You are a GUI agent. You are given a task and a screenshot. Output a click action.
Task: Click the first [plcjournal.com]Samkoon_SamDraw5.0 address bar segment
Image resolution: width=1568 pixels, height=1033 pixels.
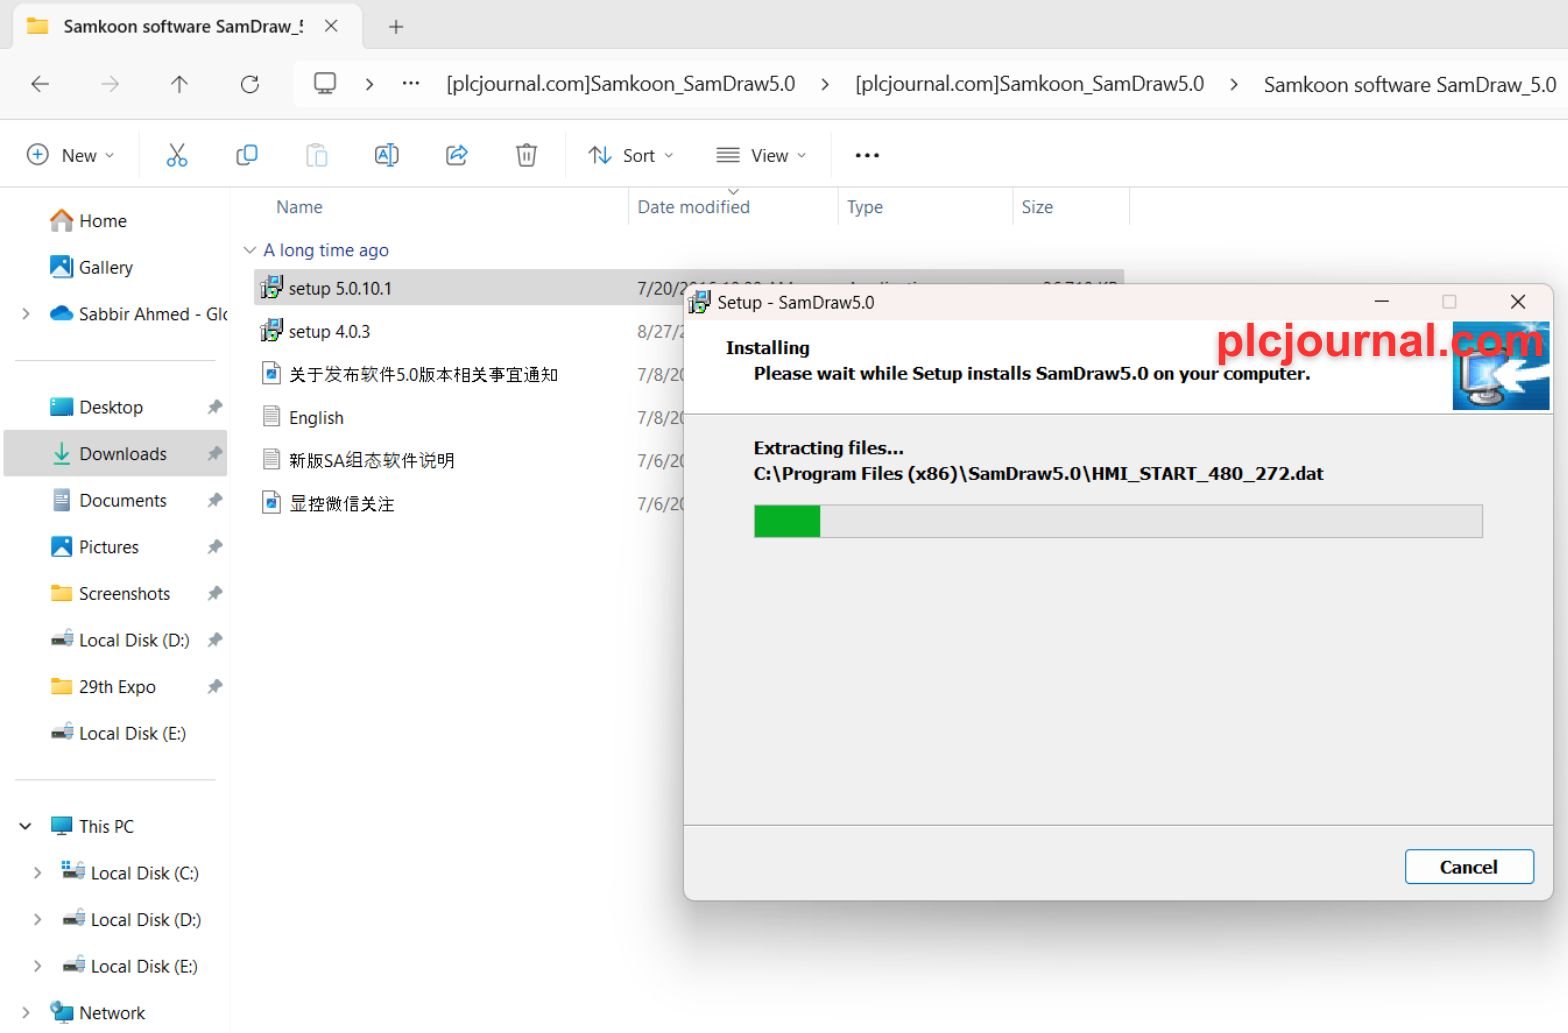(621, 84)
